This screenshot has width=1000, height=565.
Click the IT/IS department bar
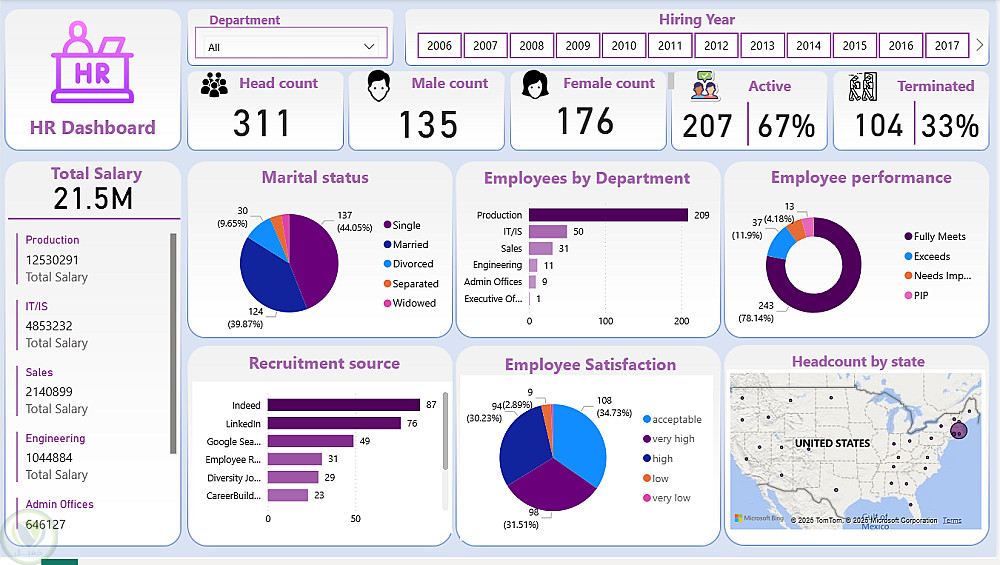[548, 231]
